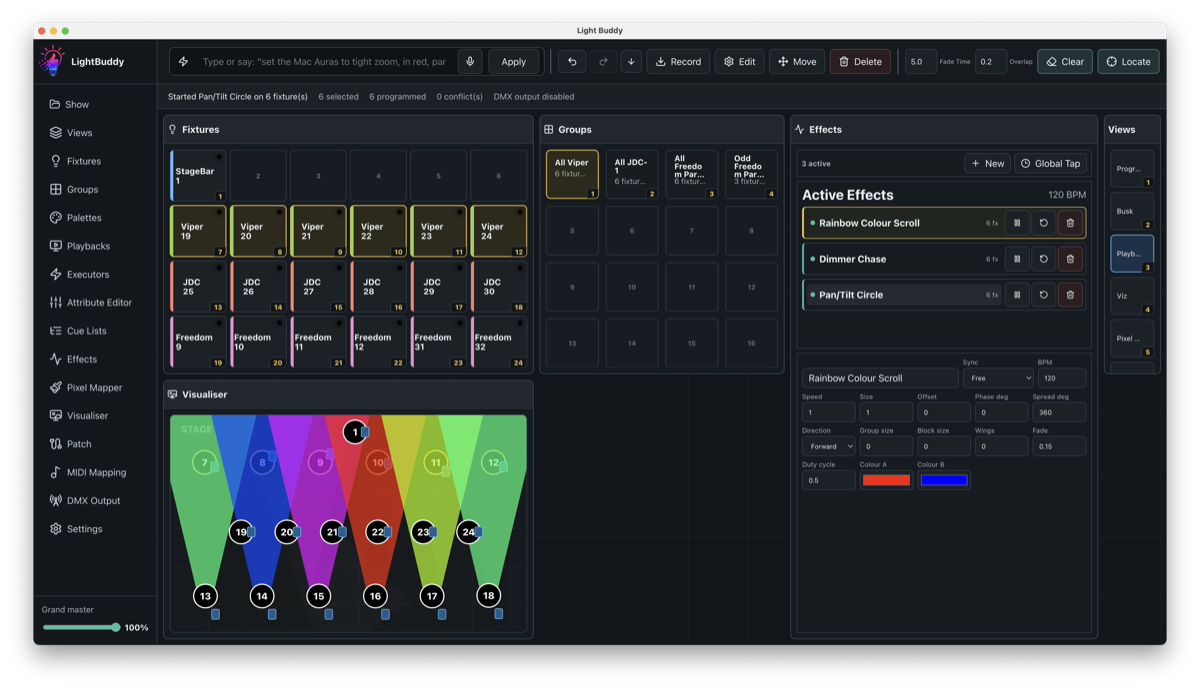This screenshot has height=689, width=1200.
Task: Click visualiser fixture marker 18
Action: pyautogui.click(x=488, y=596)
